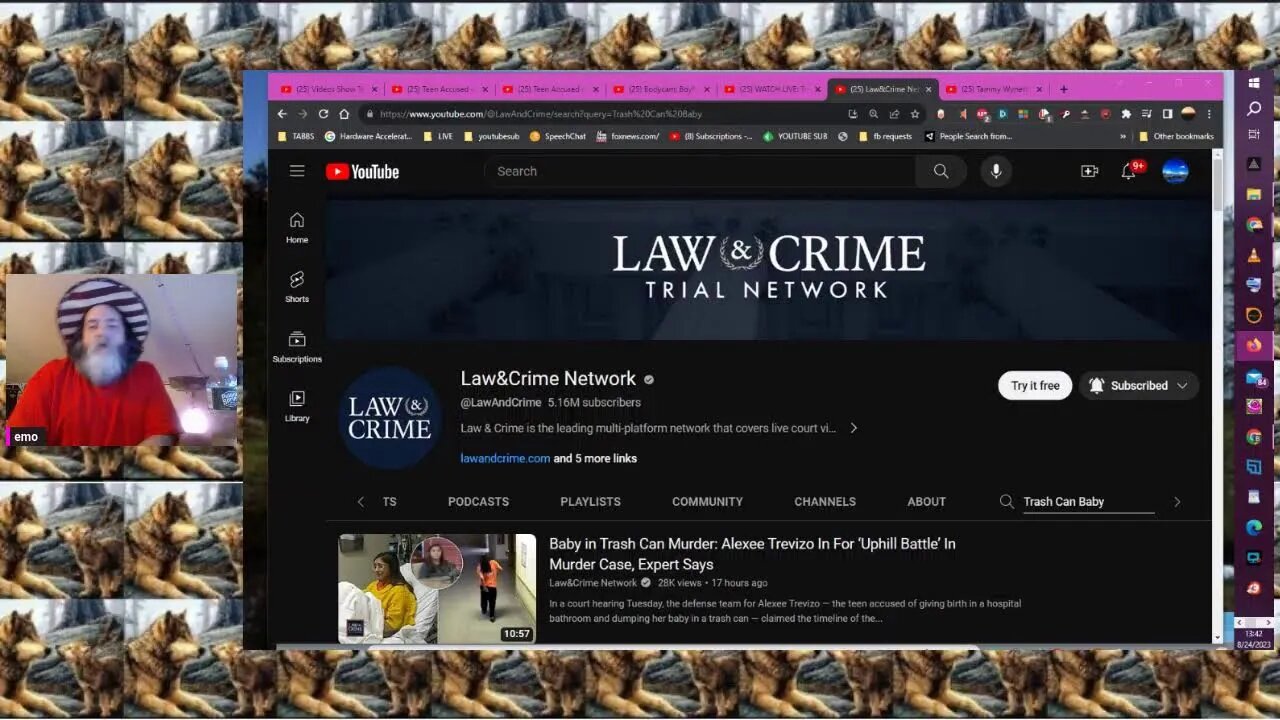Open the LIVE bookmark folder

438,136
